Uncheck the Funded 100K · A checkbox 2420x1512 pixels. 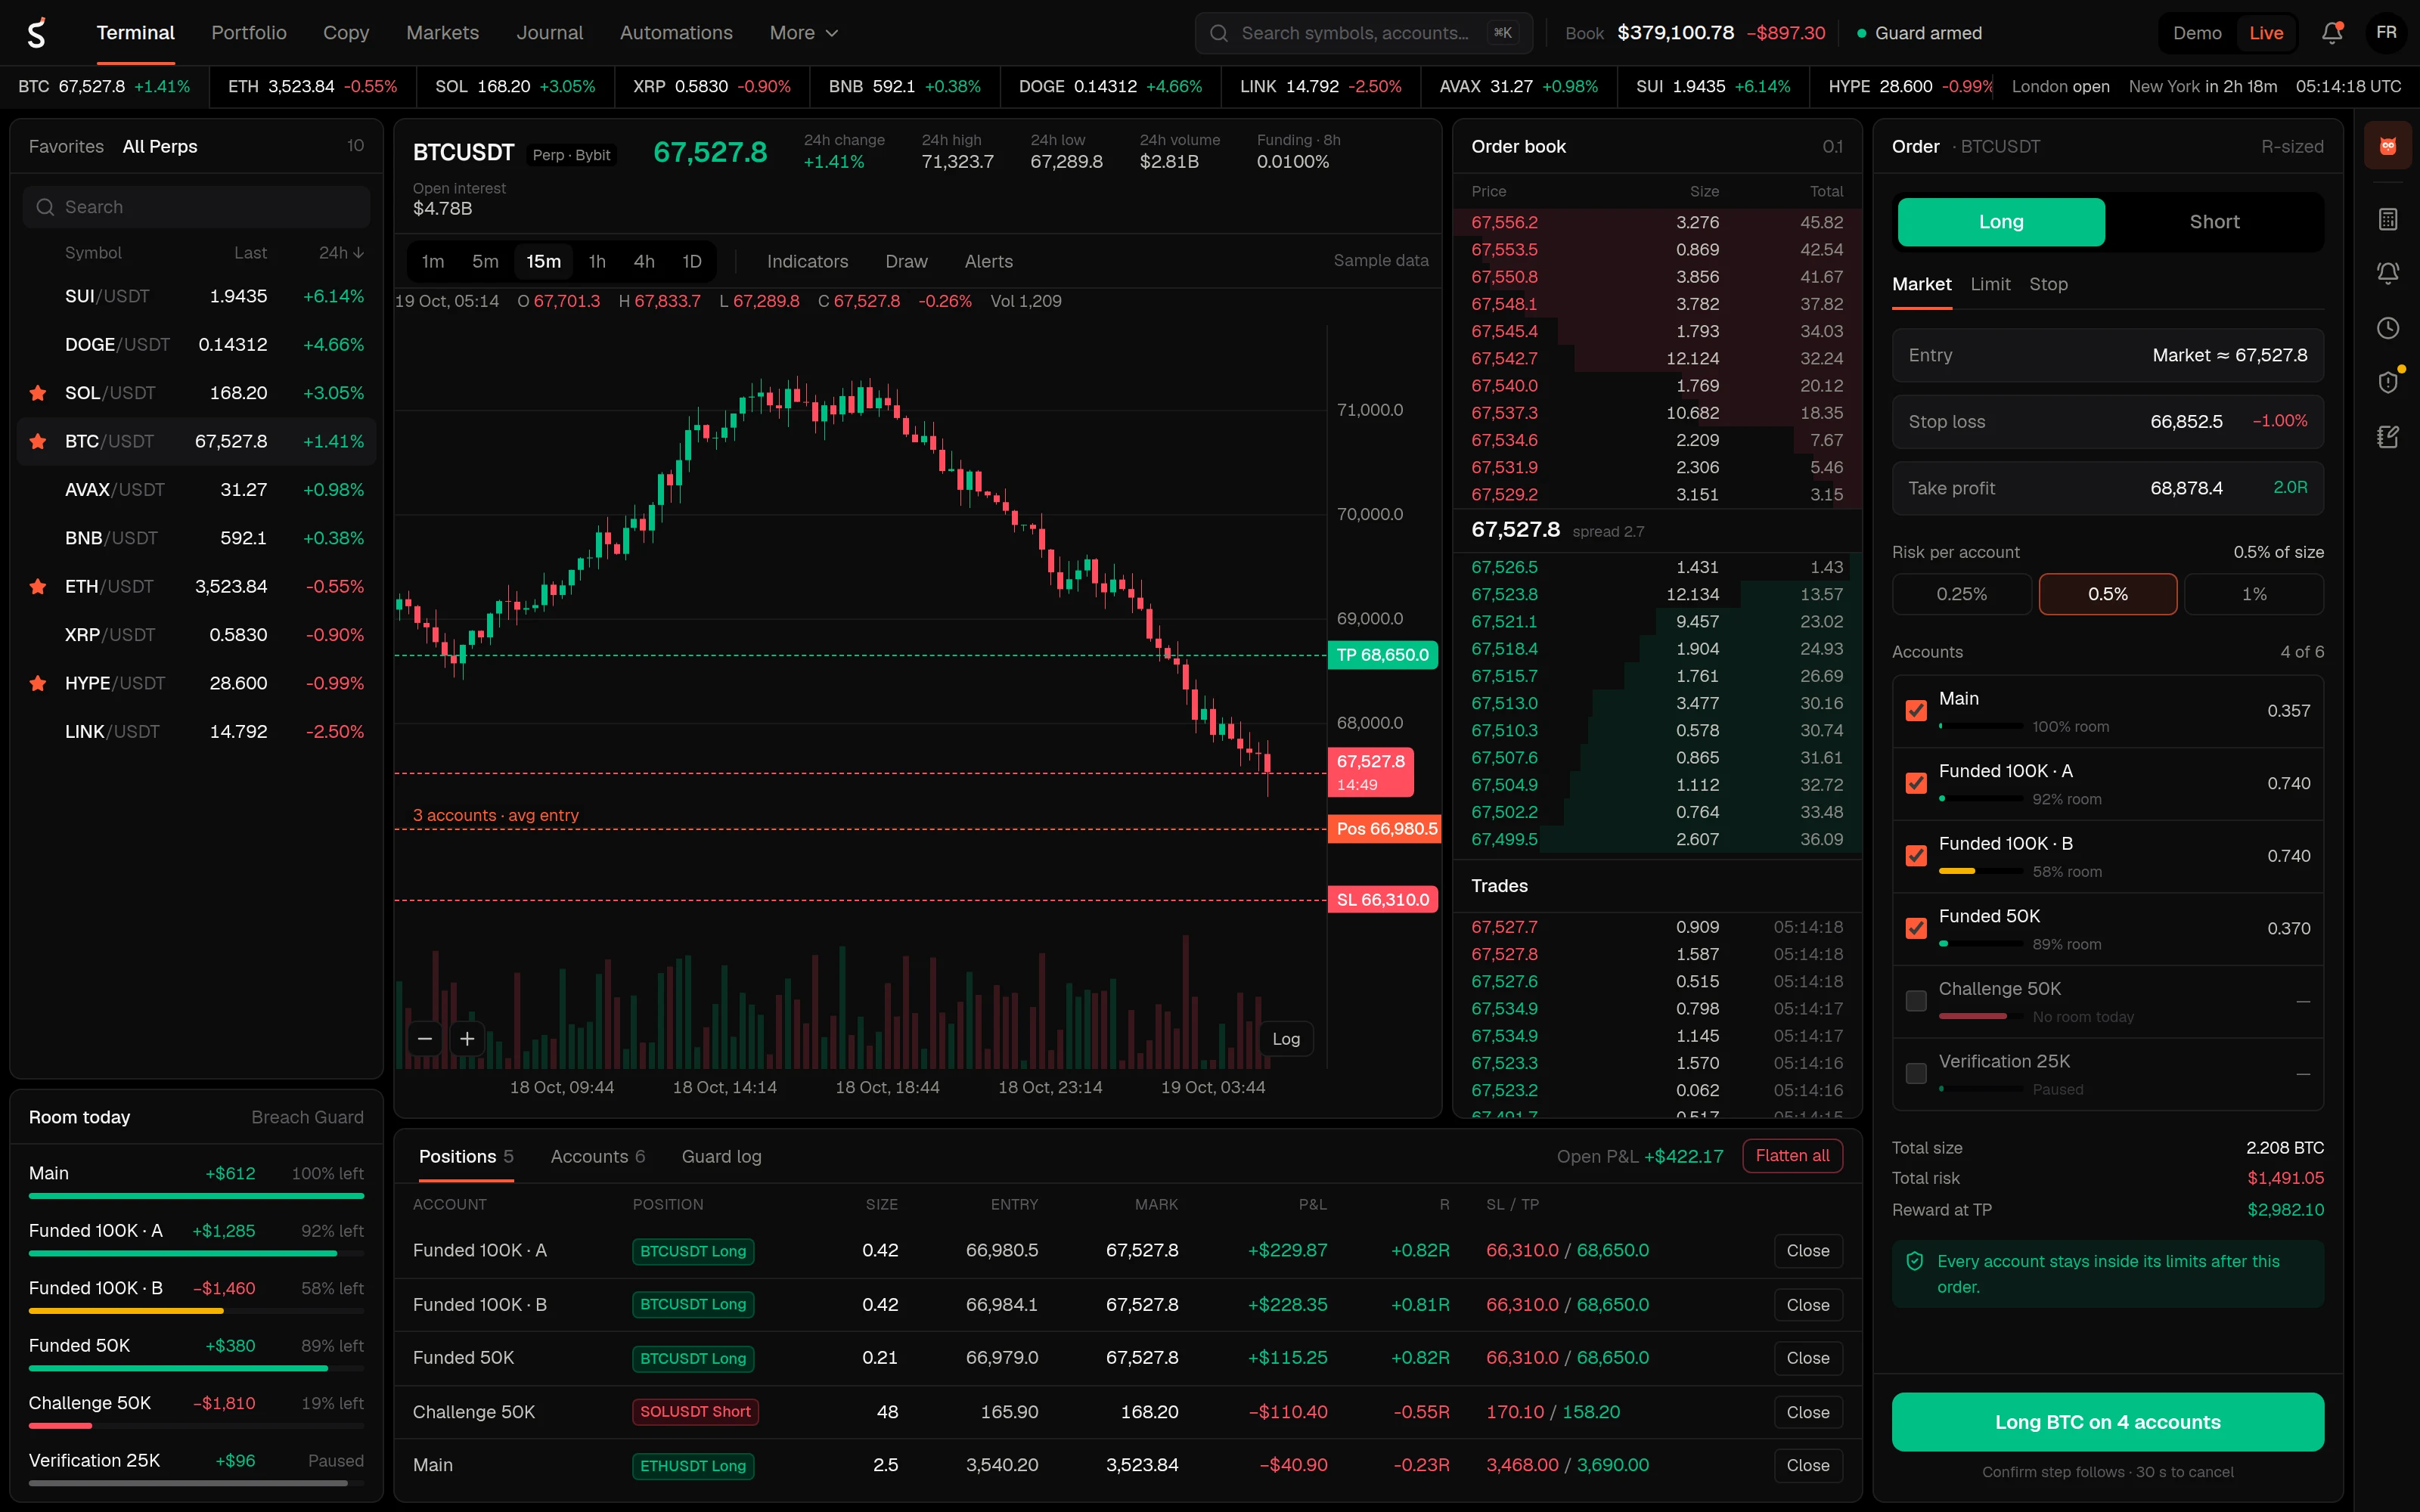pyautogui.click(x=1916, y=783)
